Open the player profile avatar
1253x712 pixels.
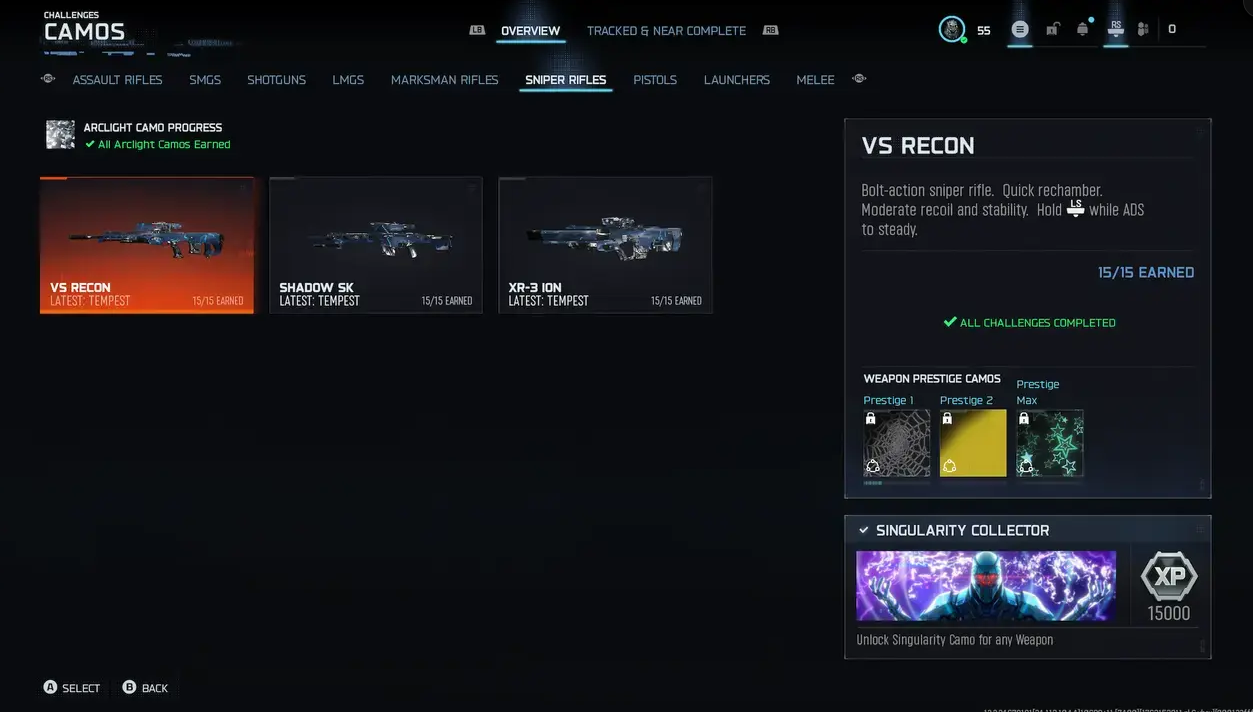click(952, 29)
